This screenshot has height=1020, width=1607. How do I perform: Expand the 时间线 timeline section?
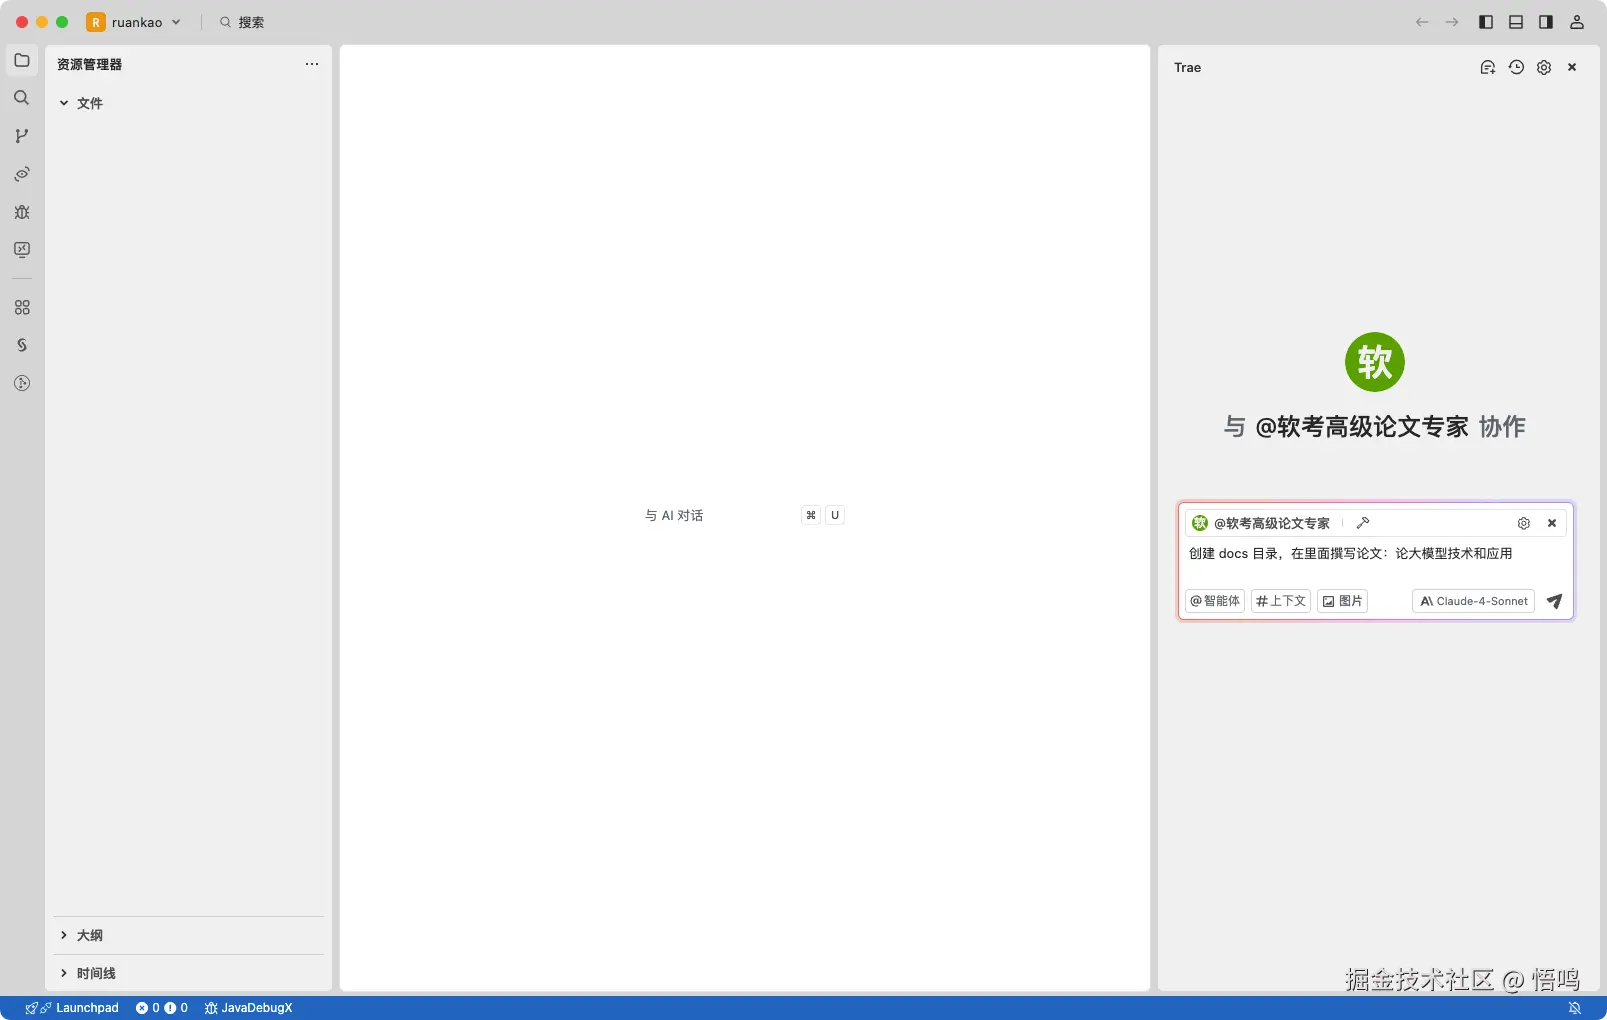click(87, 973)
